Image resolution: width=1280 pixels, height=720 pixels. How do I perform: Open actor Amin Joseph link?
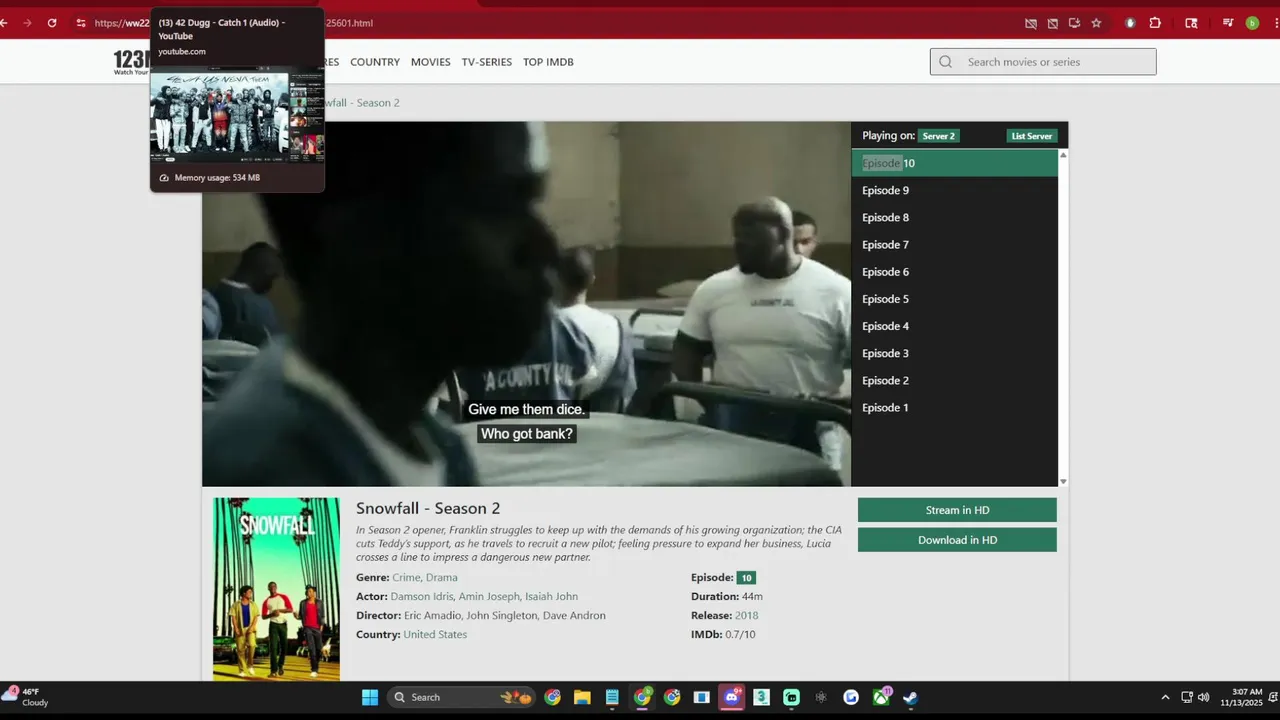pos(489,596)
